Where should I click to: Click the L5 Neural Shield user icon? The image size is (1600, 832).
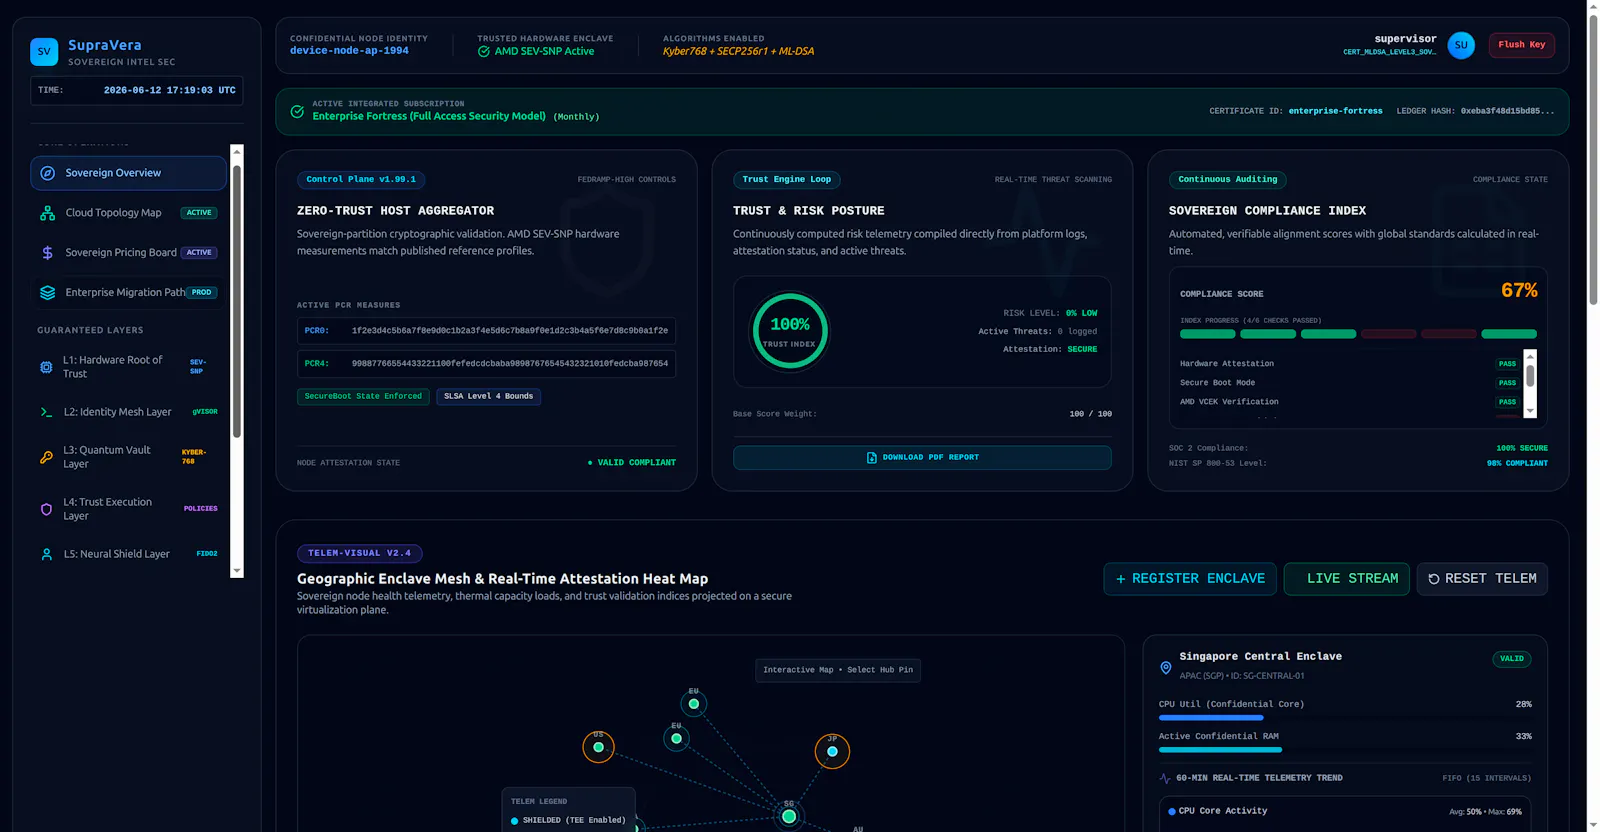tap(46, 554)
